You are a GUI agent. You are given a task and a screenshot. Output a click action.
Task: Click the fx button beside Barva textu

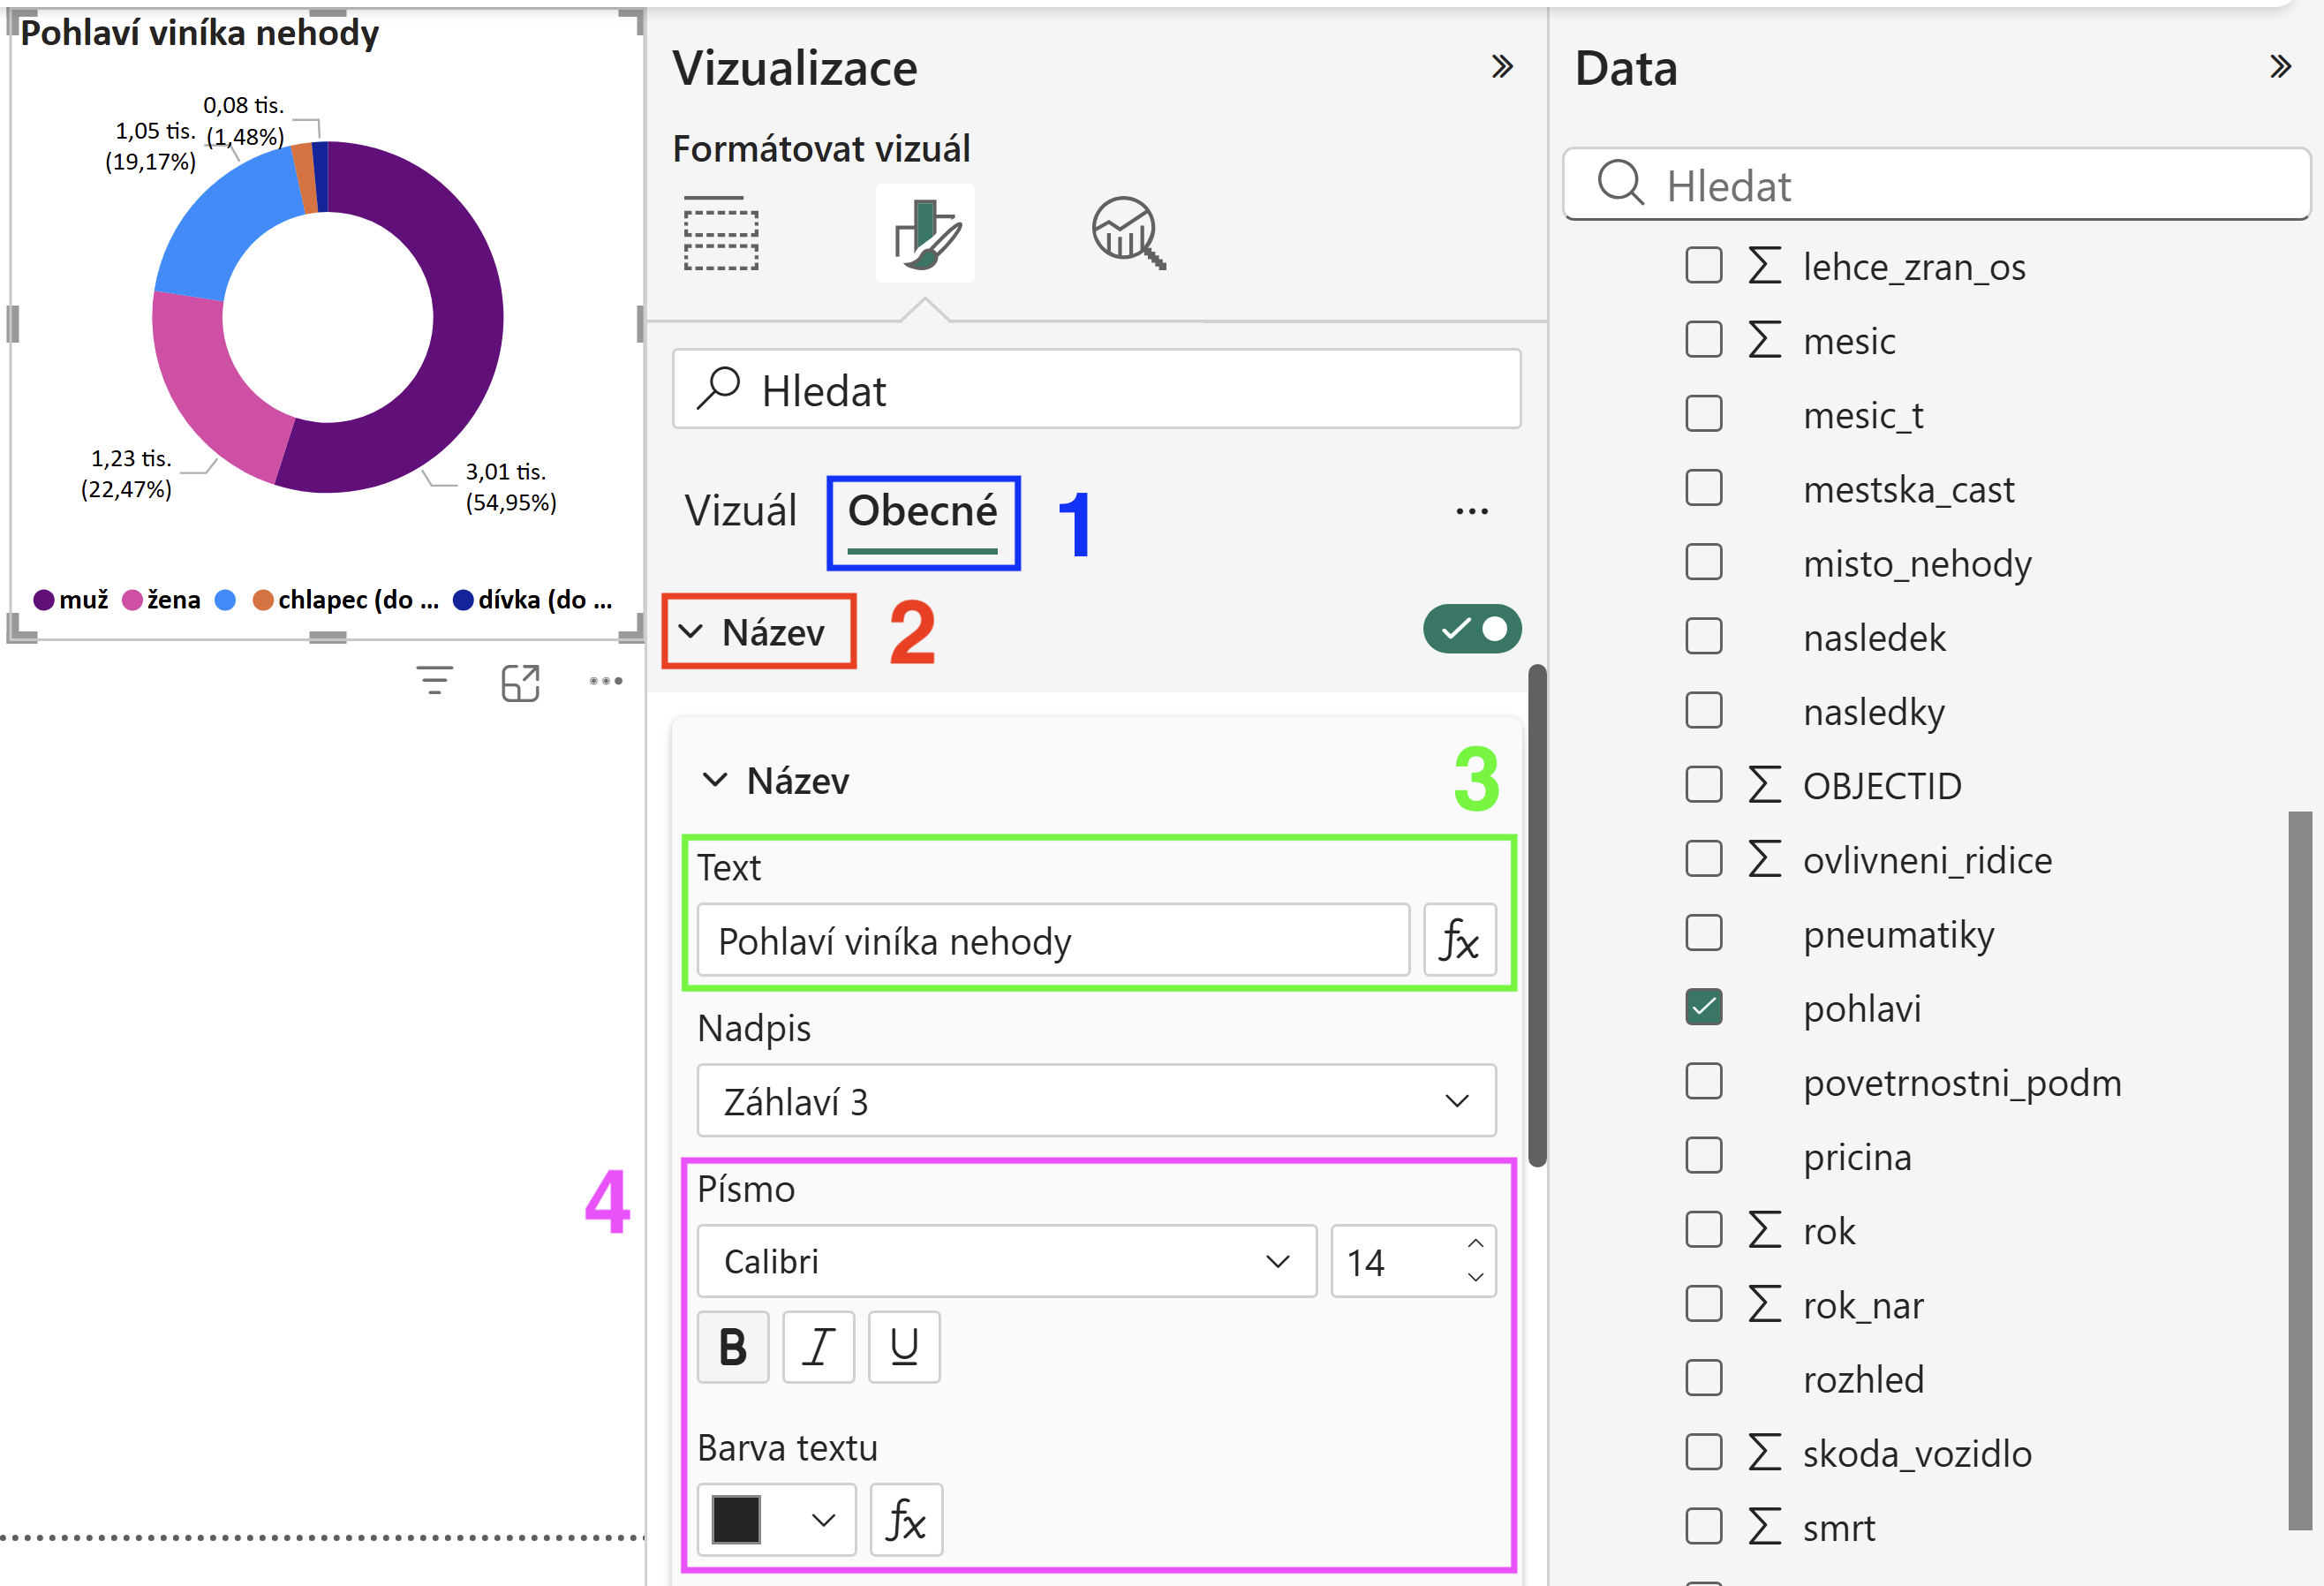pos(906,1520)
